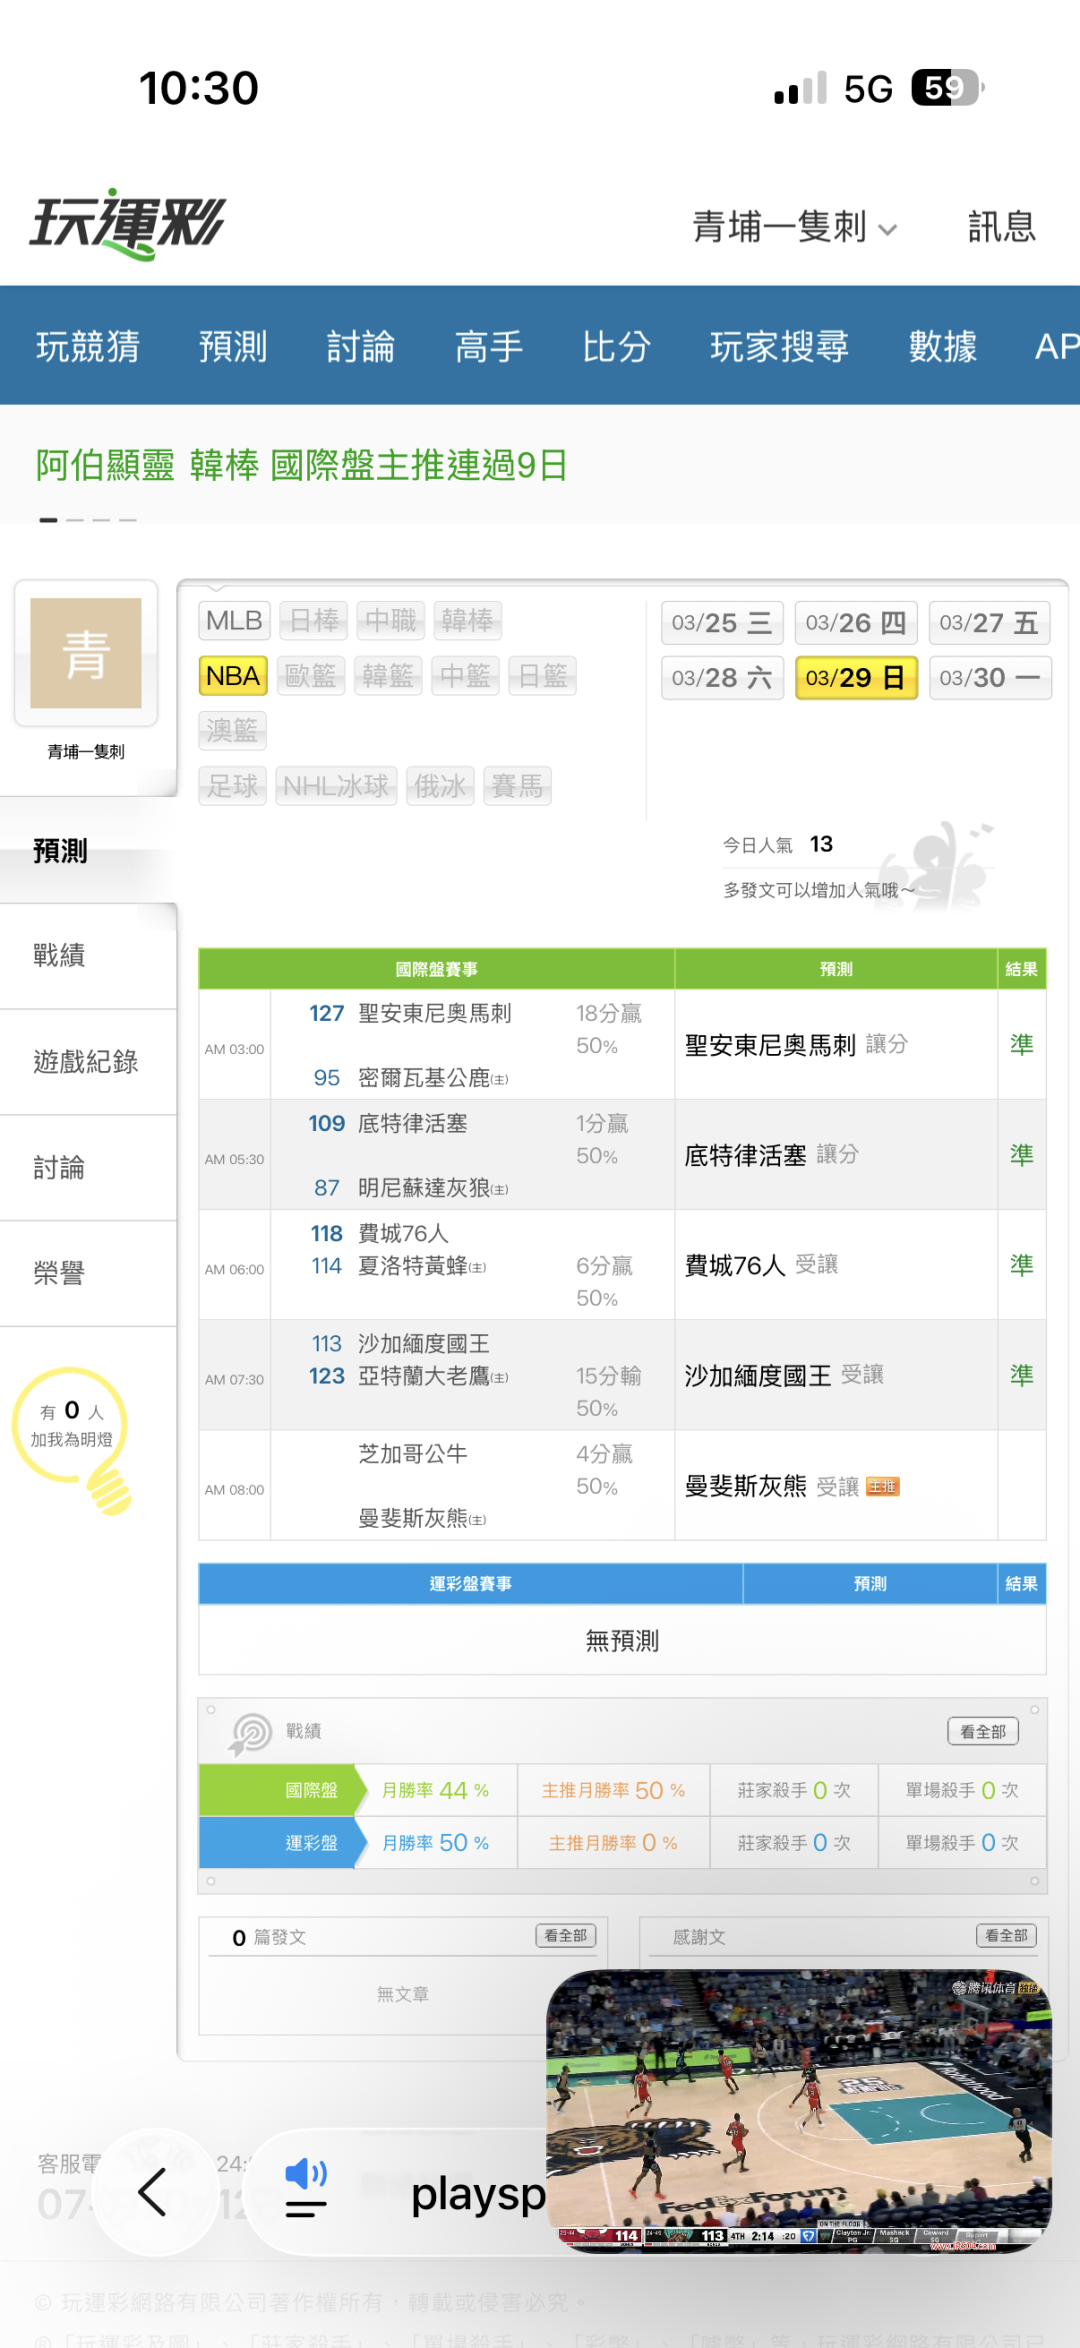Screen dimensions: 1080x2348
Task: Choose the 03/30 一 date
Action: coord(989,678)
